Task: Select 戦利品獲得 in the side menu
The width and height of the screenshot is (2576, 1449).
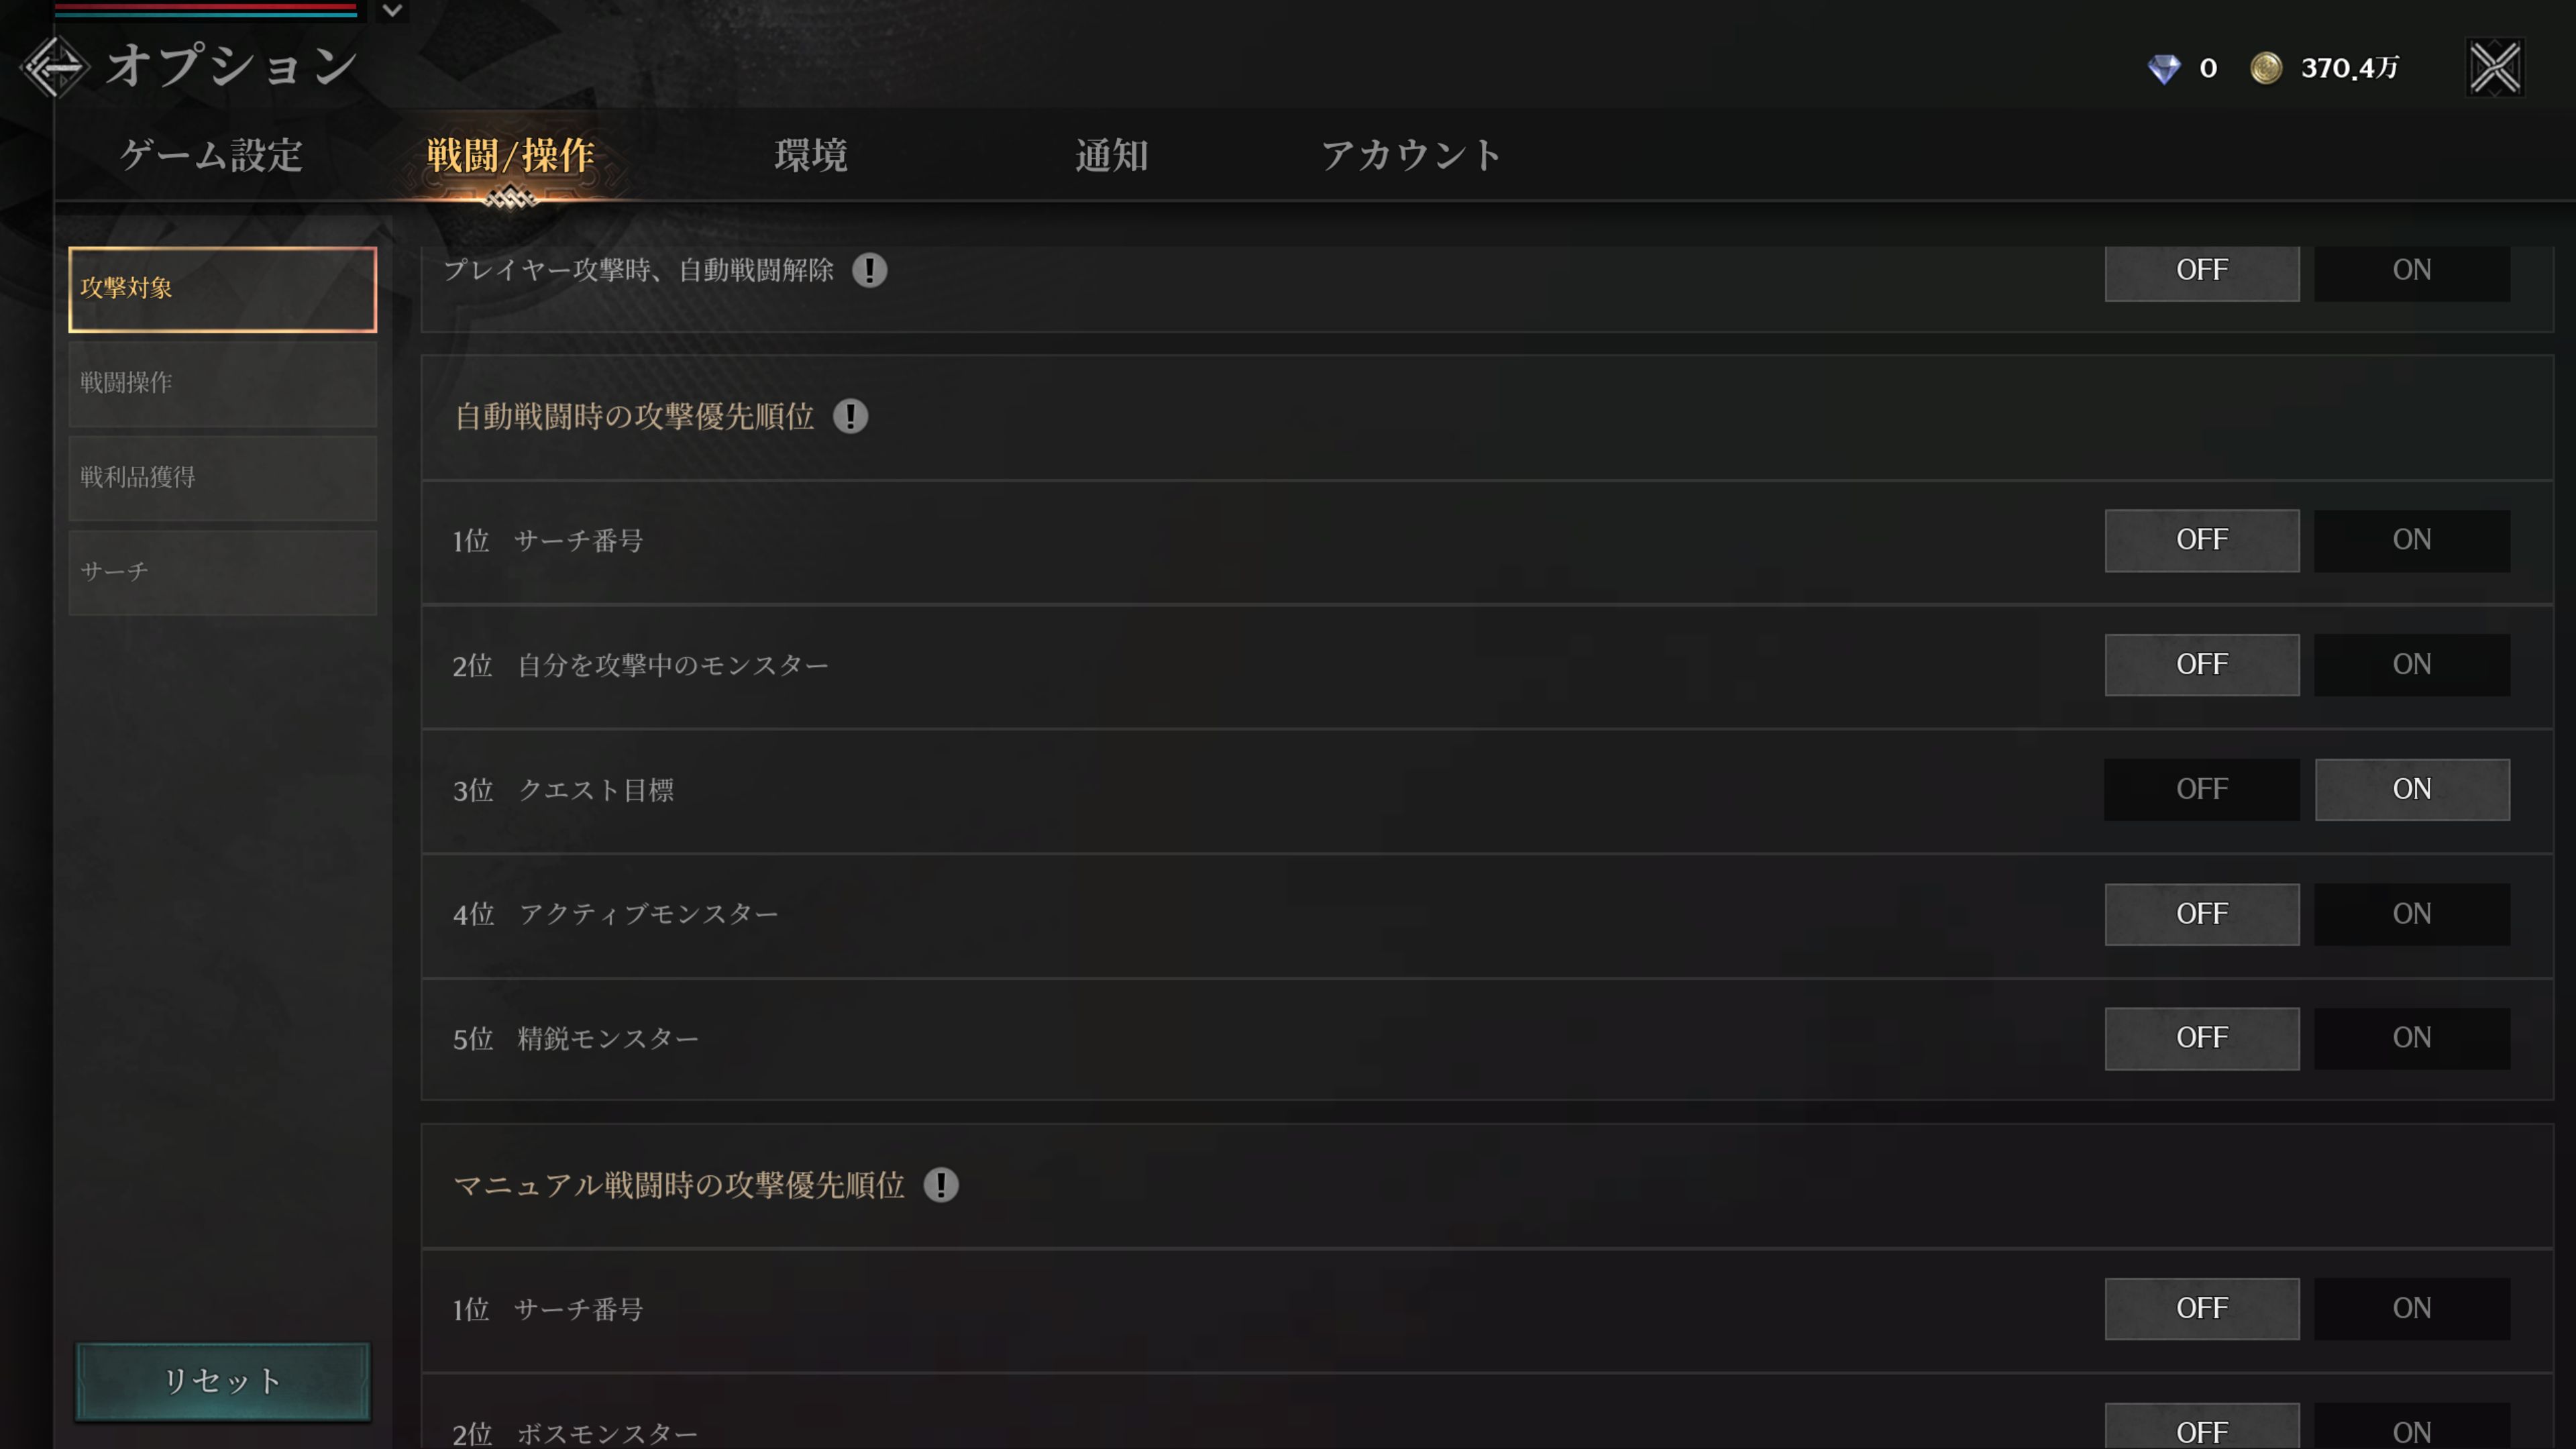Action: 222,478
